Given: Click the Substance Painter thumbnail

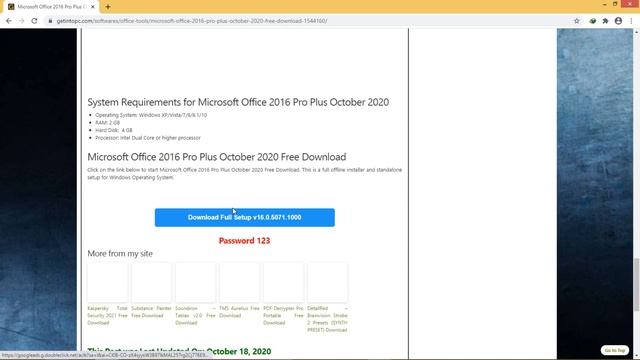Looking at the screenshot, I should pyautogui.click(x=151, y=282).
